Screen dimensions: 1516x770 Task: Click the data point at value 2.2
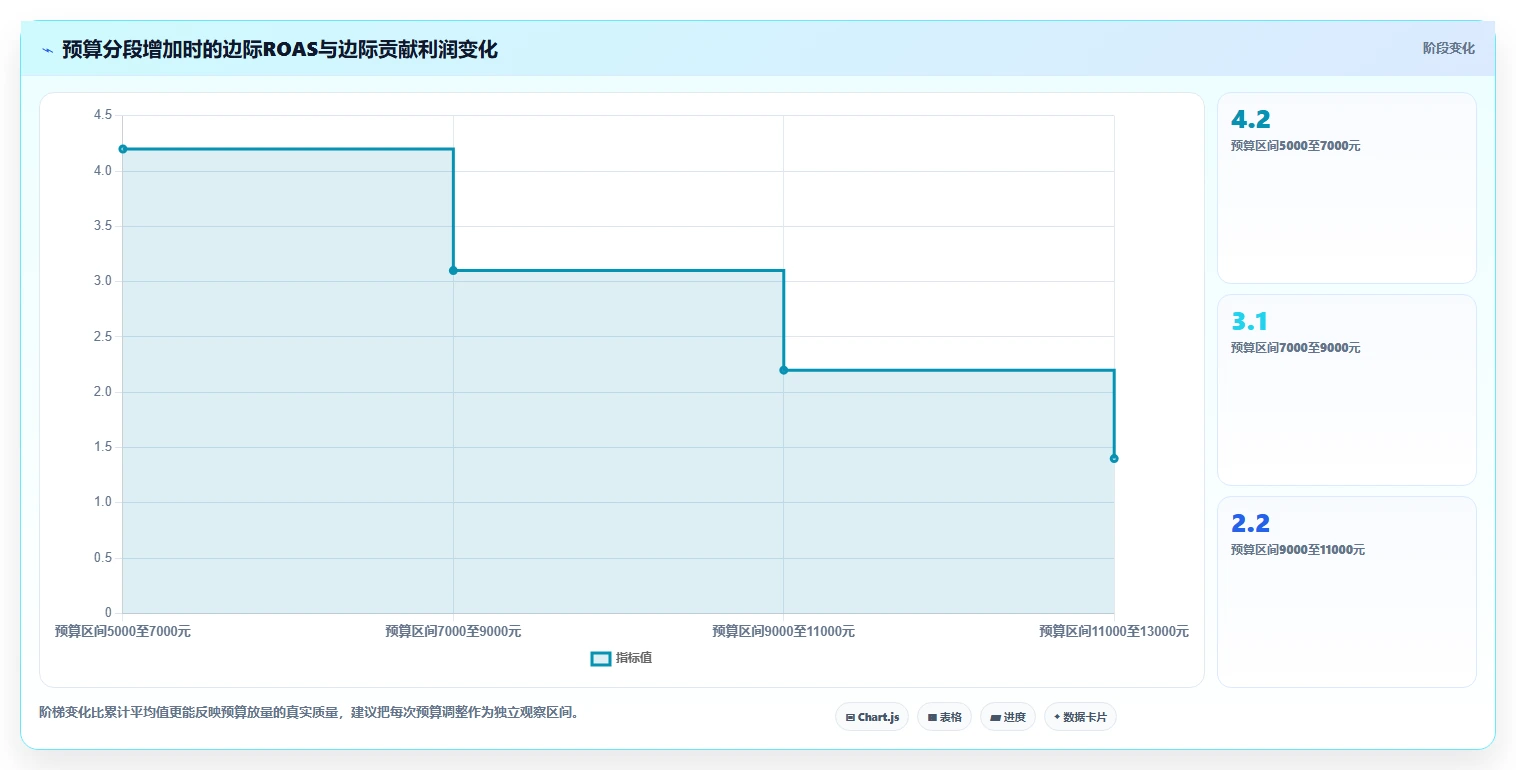coord(783,370)
